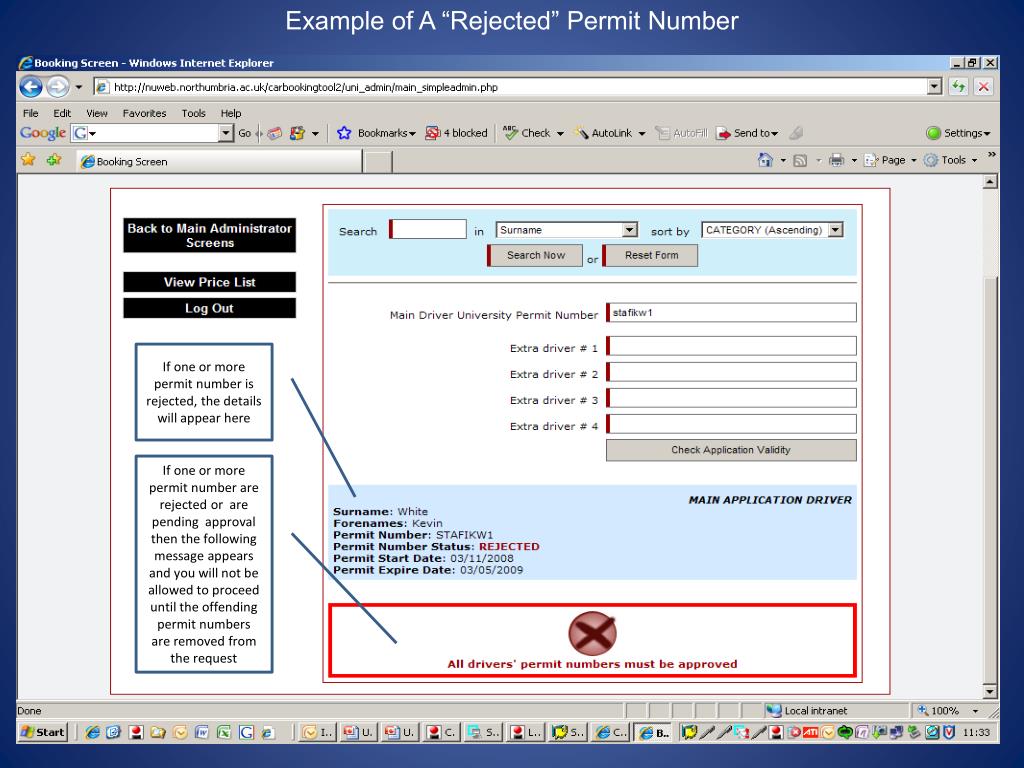Expand the command bar chevron overflow

(991, 155)
